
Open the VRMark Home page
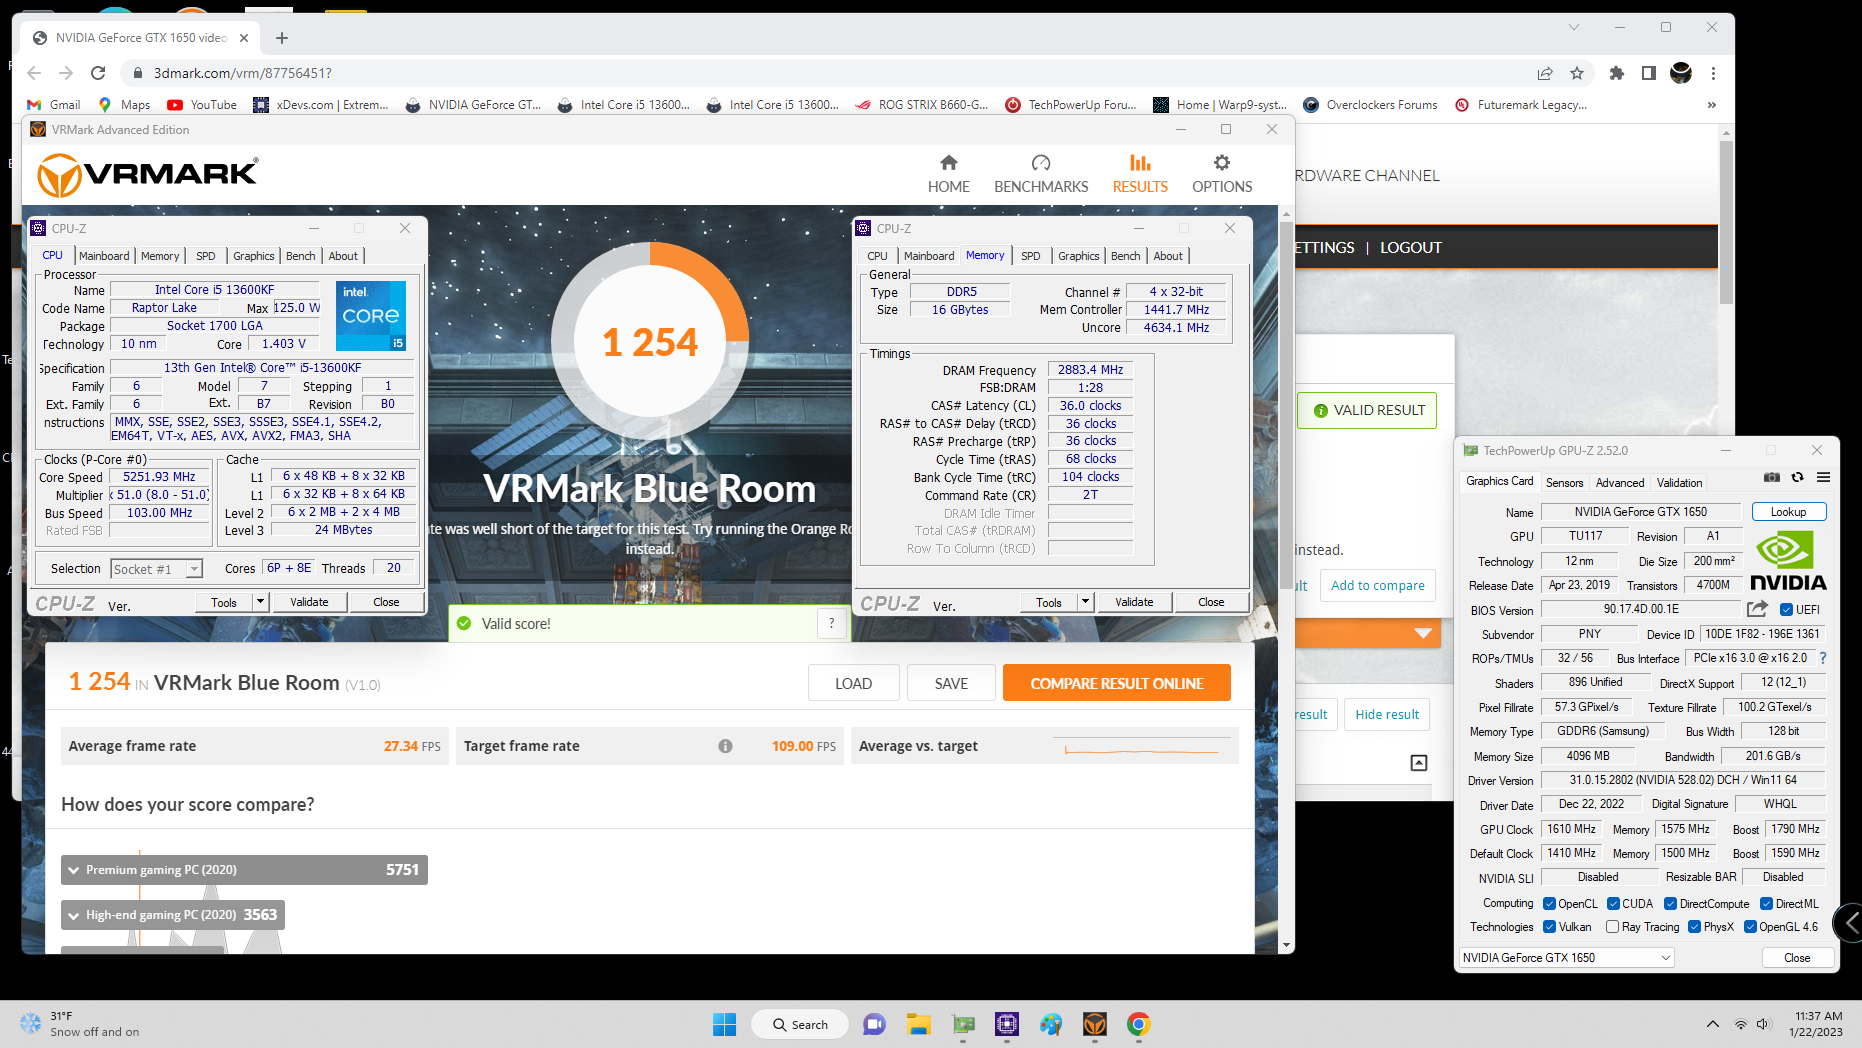pos(948,174)
